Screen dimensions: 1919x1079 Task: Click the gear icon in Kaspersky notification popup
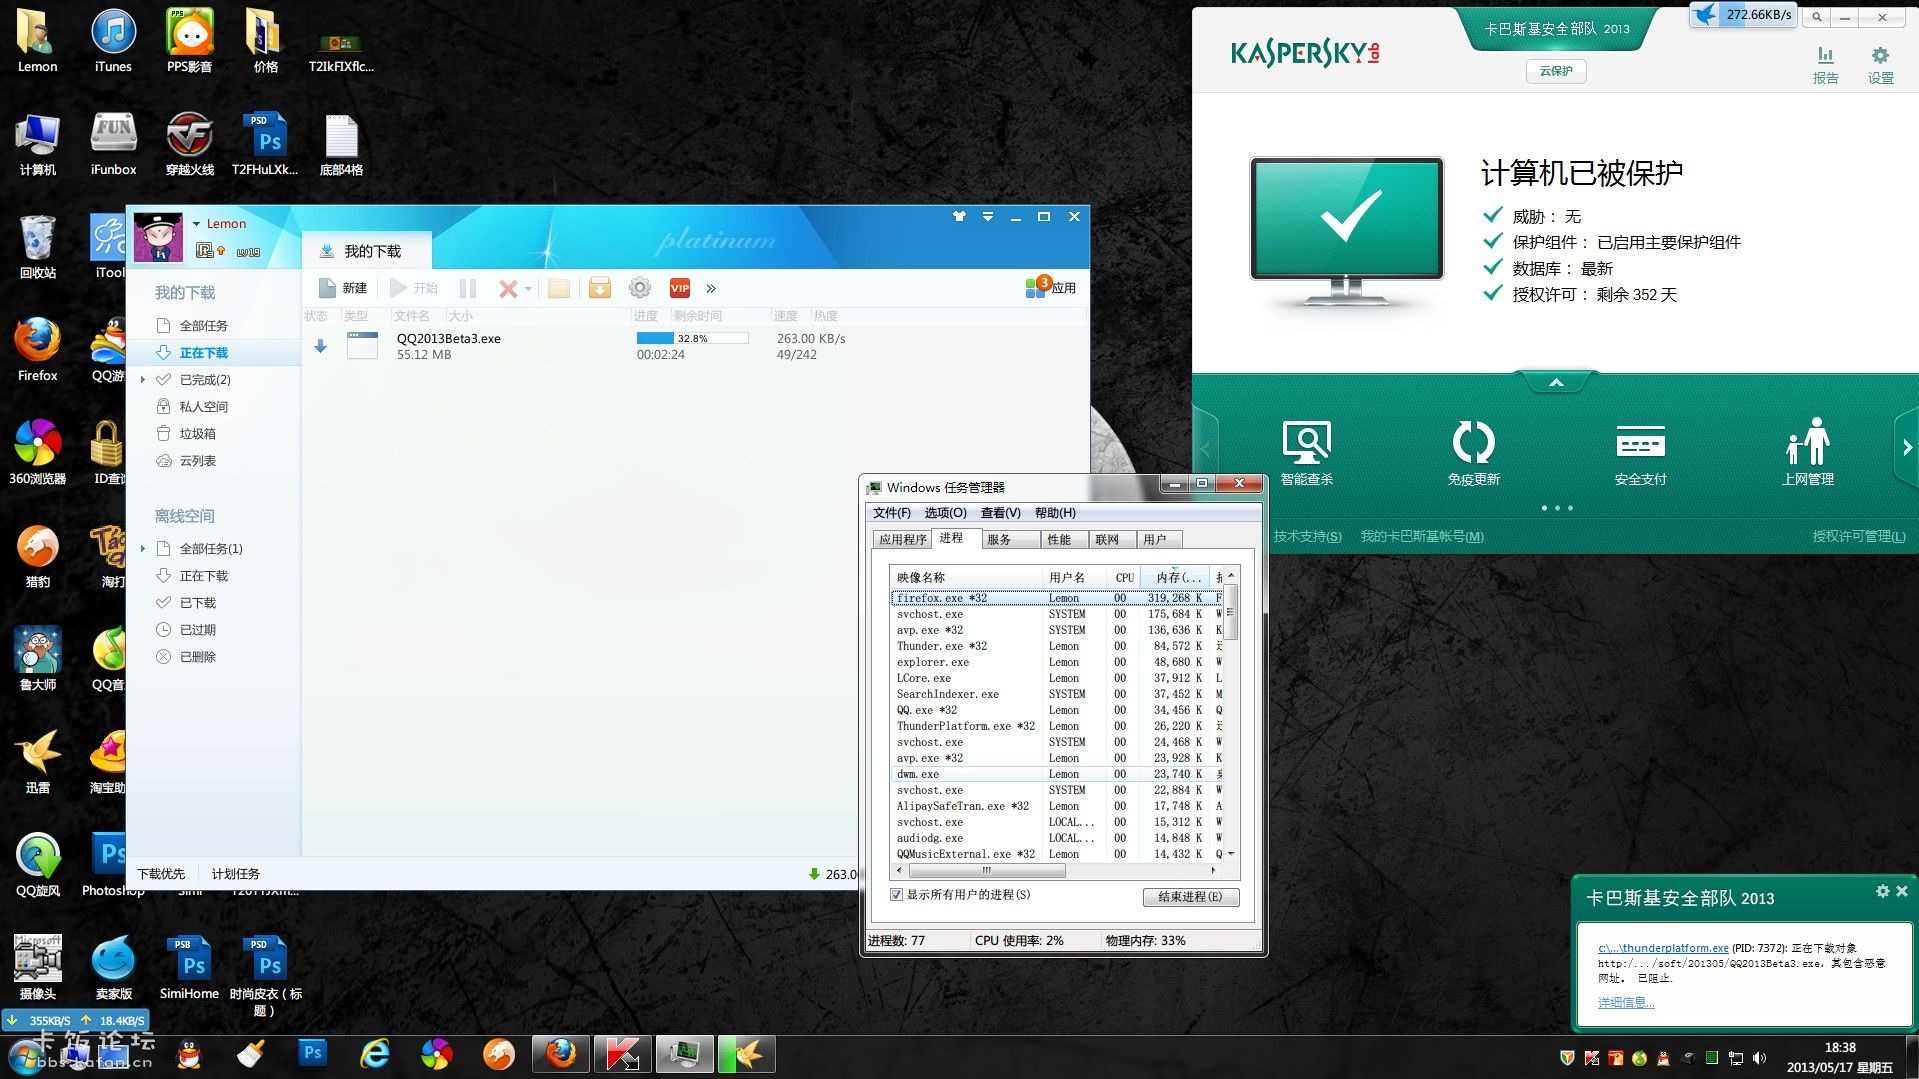[x=1883, y=891]
